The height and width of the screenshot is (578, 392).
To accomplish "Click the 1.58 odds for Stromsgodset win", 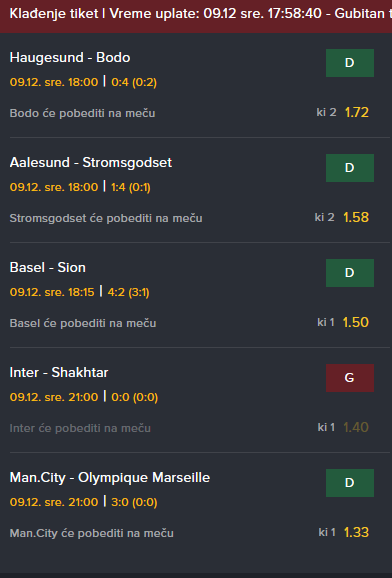I will (x=356, y=217).
